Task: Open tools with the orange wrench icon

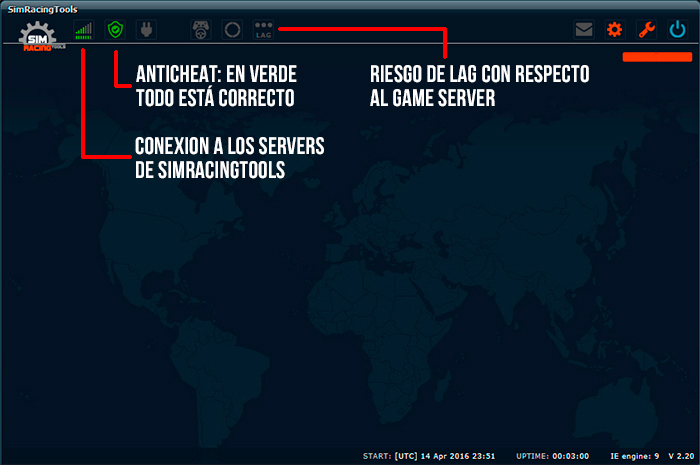Action: point(647,31)
